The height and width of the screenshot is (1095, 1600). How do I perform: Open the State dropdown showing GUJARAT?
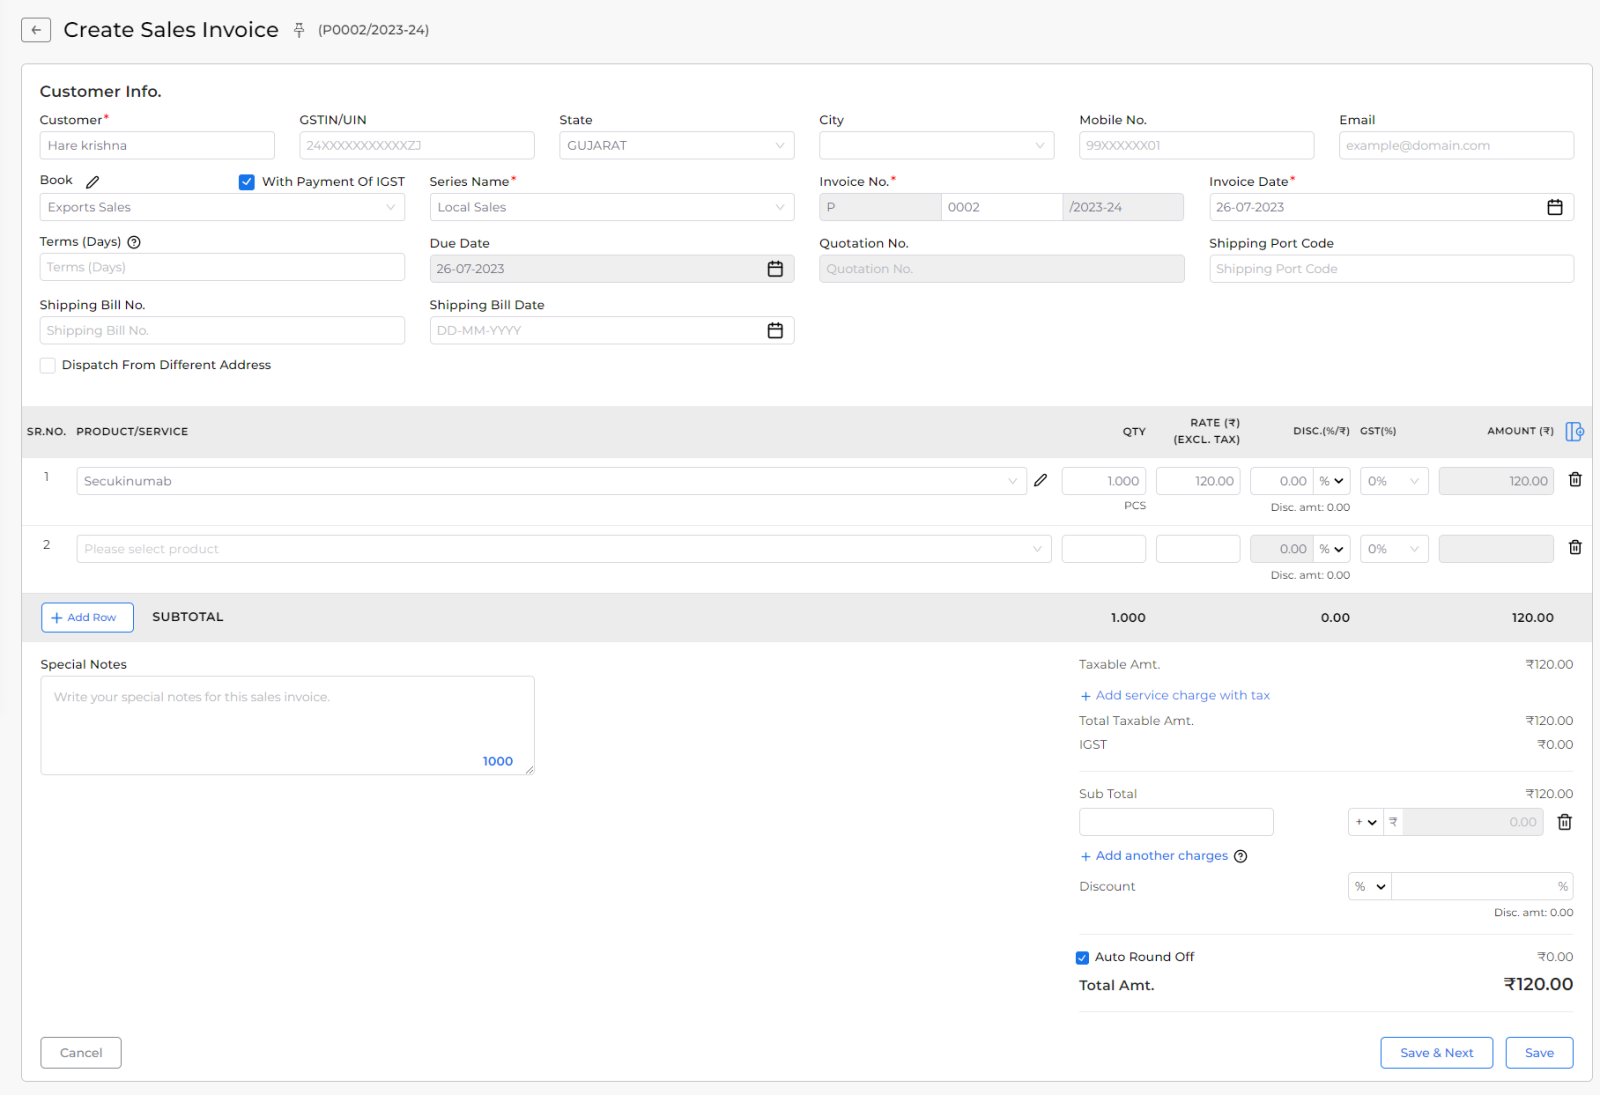click(x=676, y=145)
